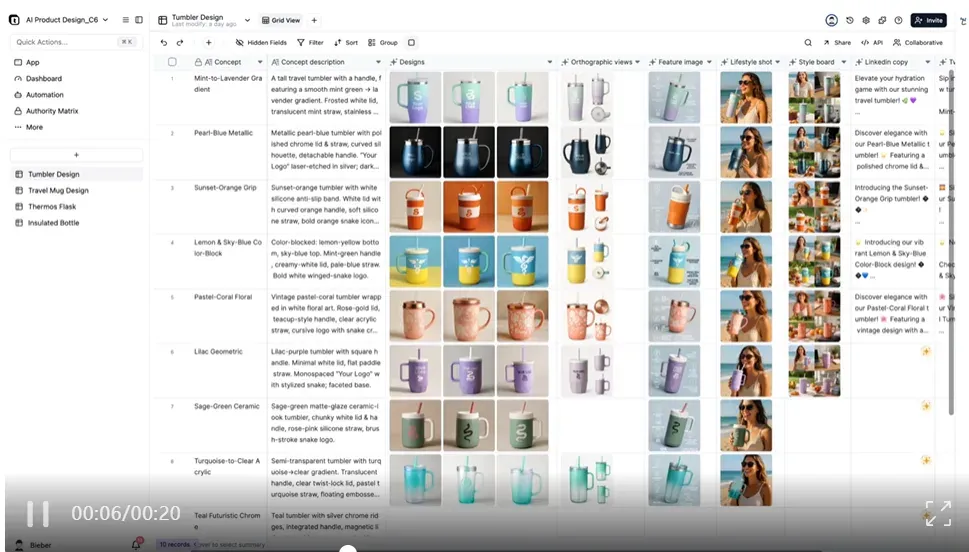Add a new view with plus next to Grid View

314,20
